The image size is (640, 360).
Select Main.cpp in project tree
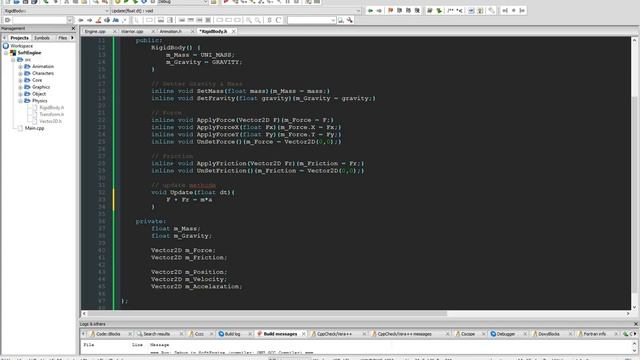[34, 128]
